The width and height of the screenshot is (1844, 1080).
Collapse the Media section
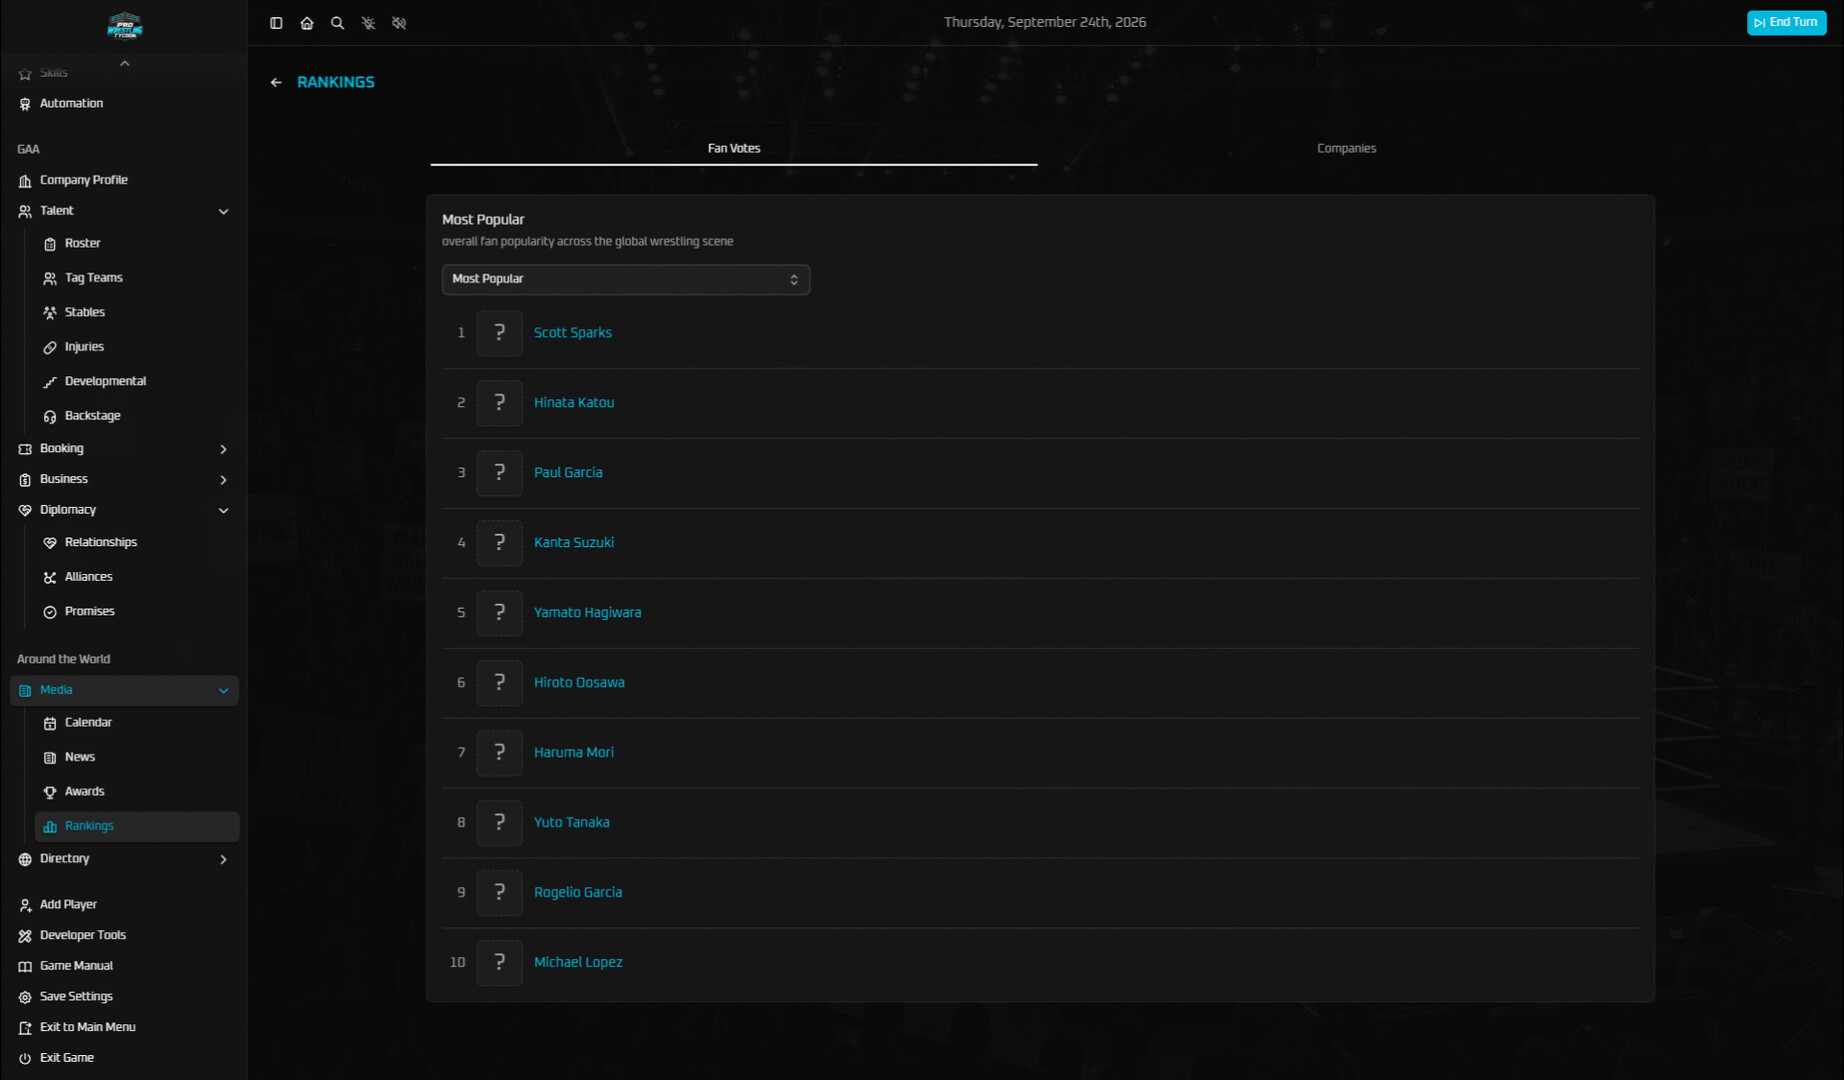coord(223,690)
